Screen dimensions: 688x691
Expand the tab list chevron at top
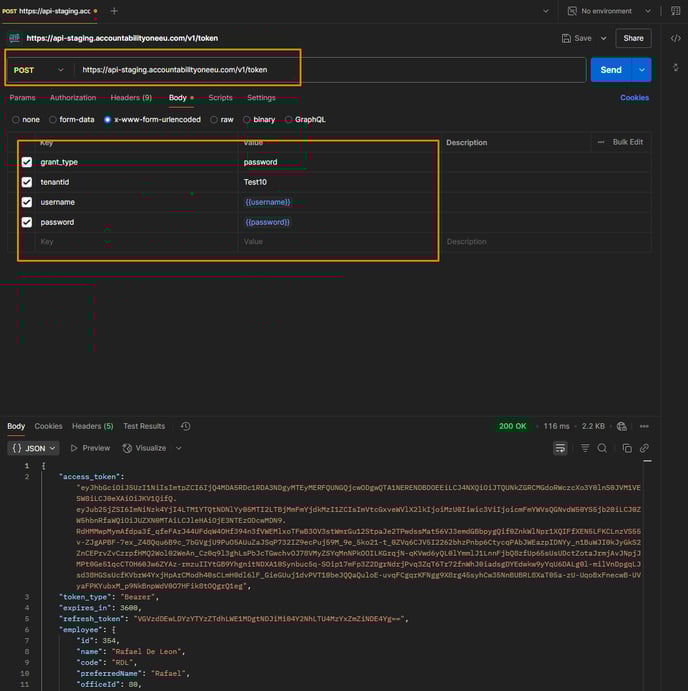point(546,11)
